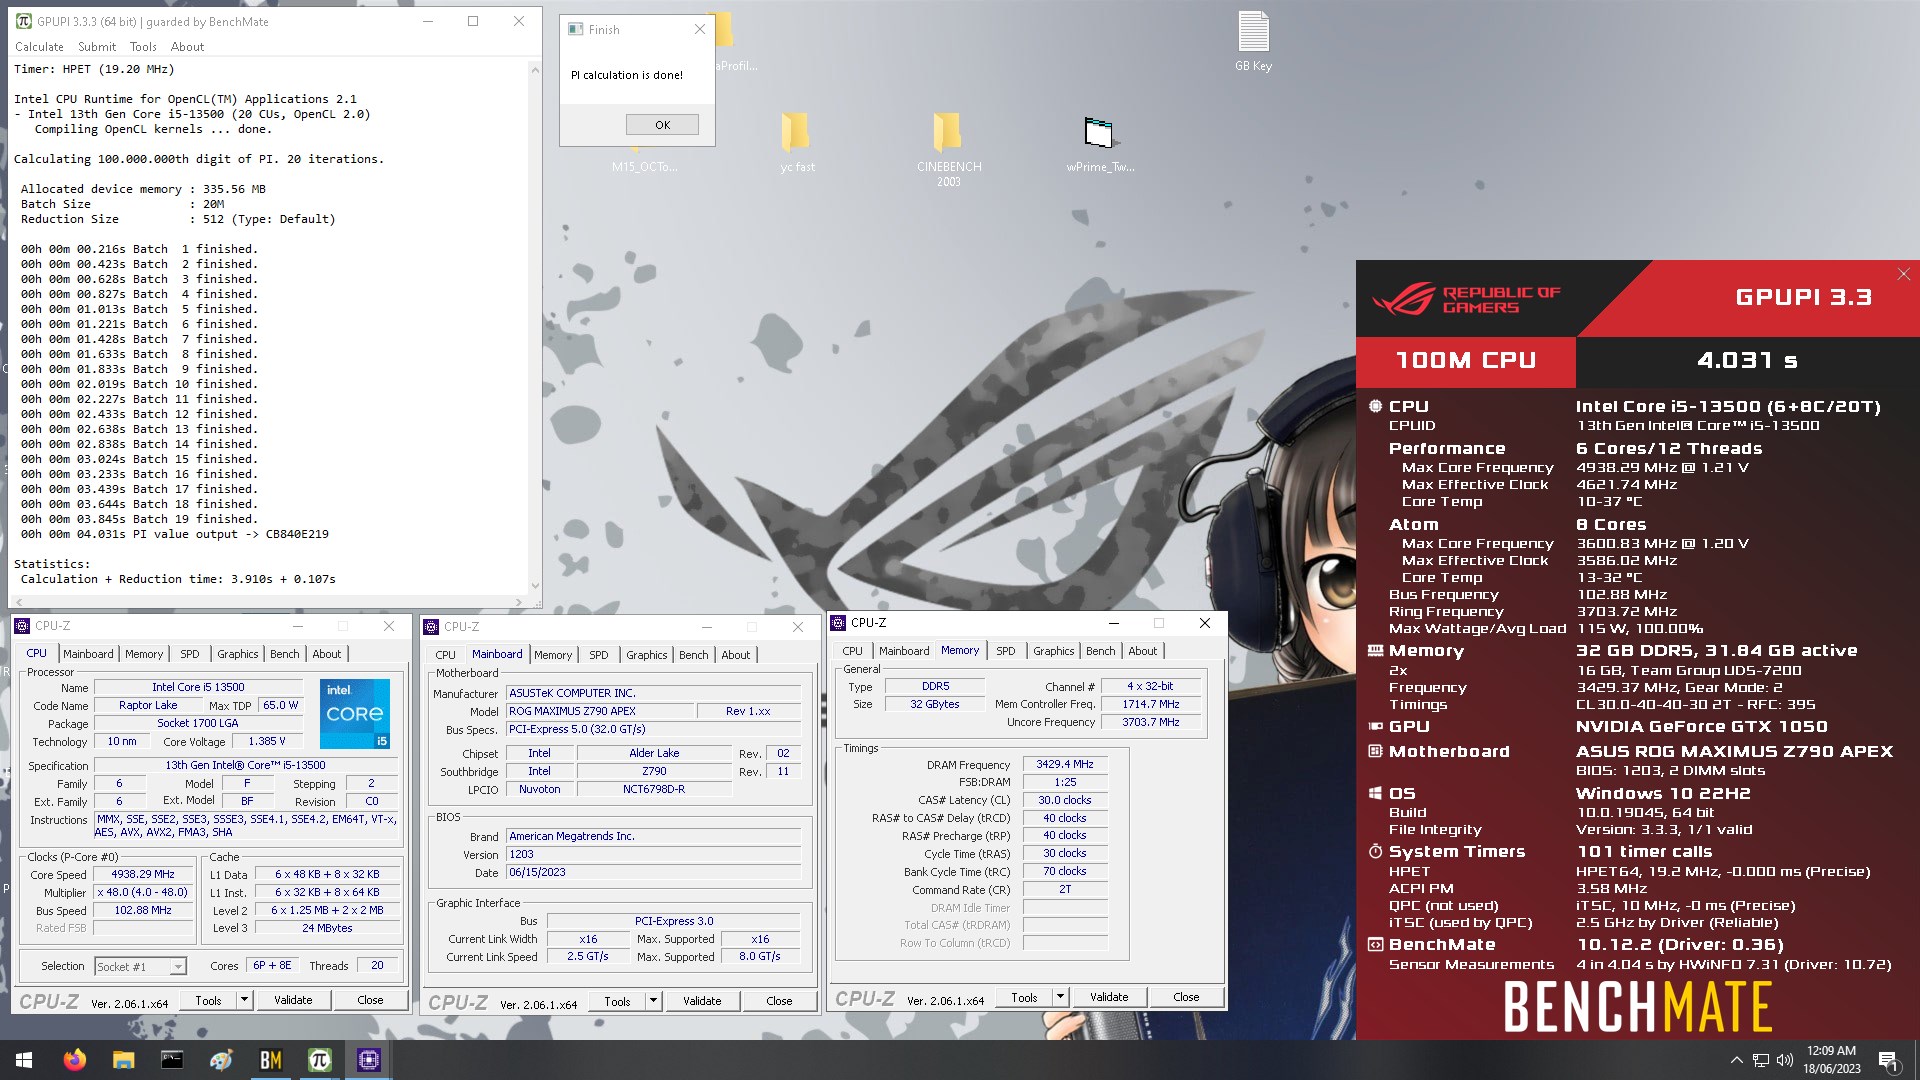This screenshot has height=1080, width=1920.
Task: Click the GPUPI scrollbar up arrow
Action: [534, 68]
